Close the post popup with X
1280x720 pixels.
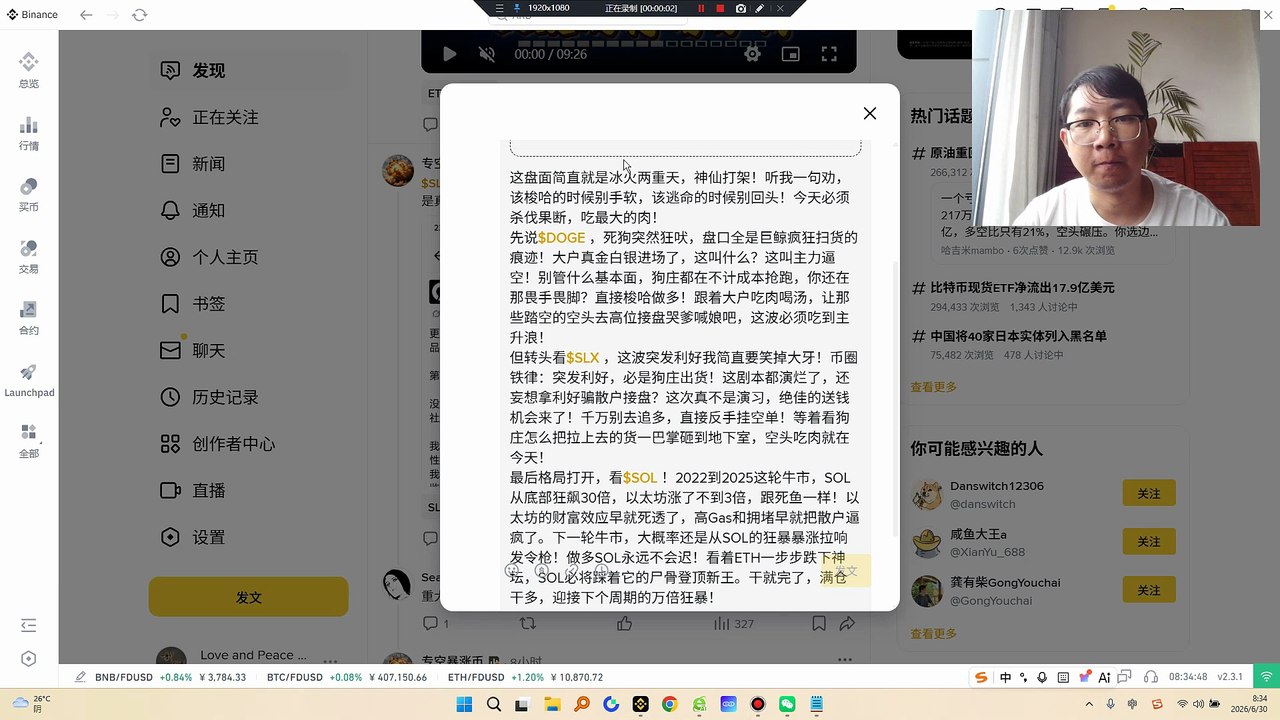(x=870, y=113)
